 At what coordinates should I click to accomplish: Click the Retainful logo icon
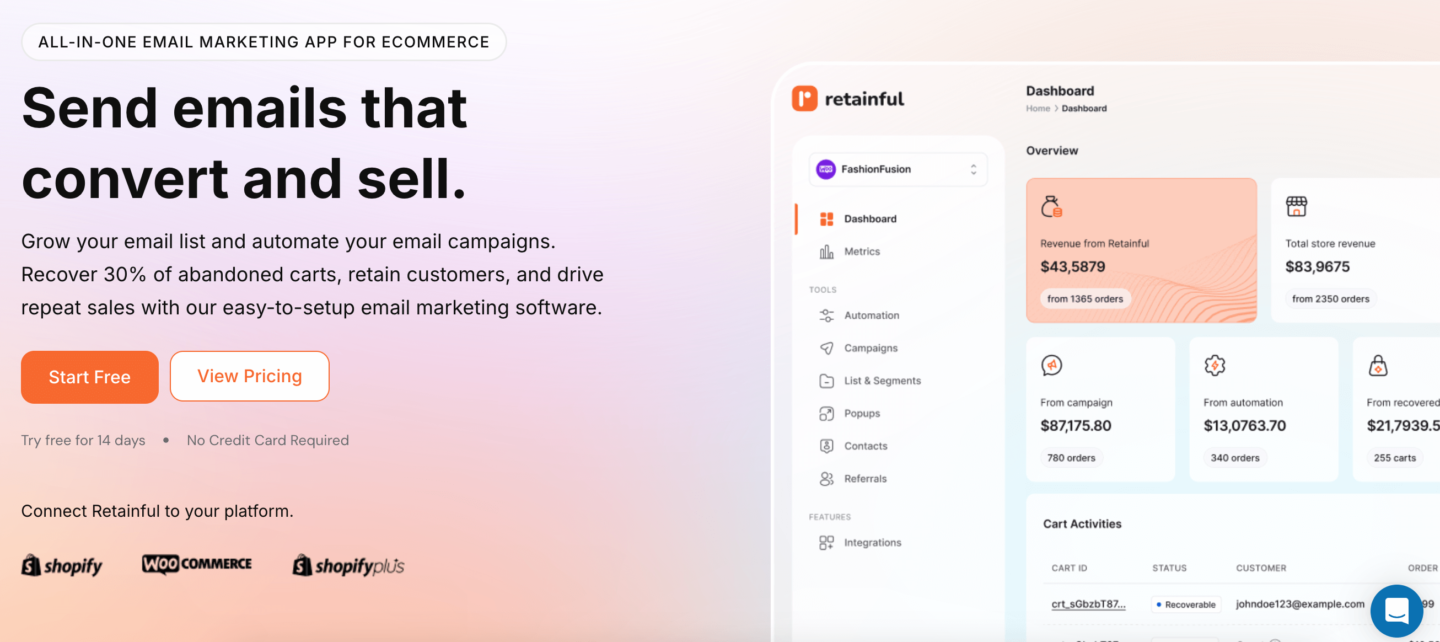804,98
